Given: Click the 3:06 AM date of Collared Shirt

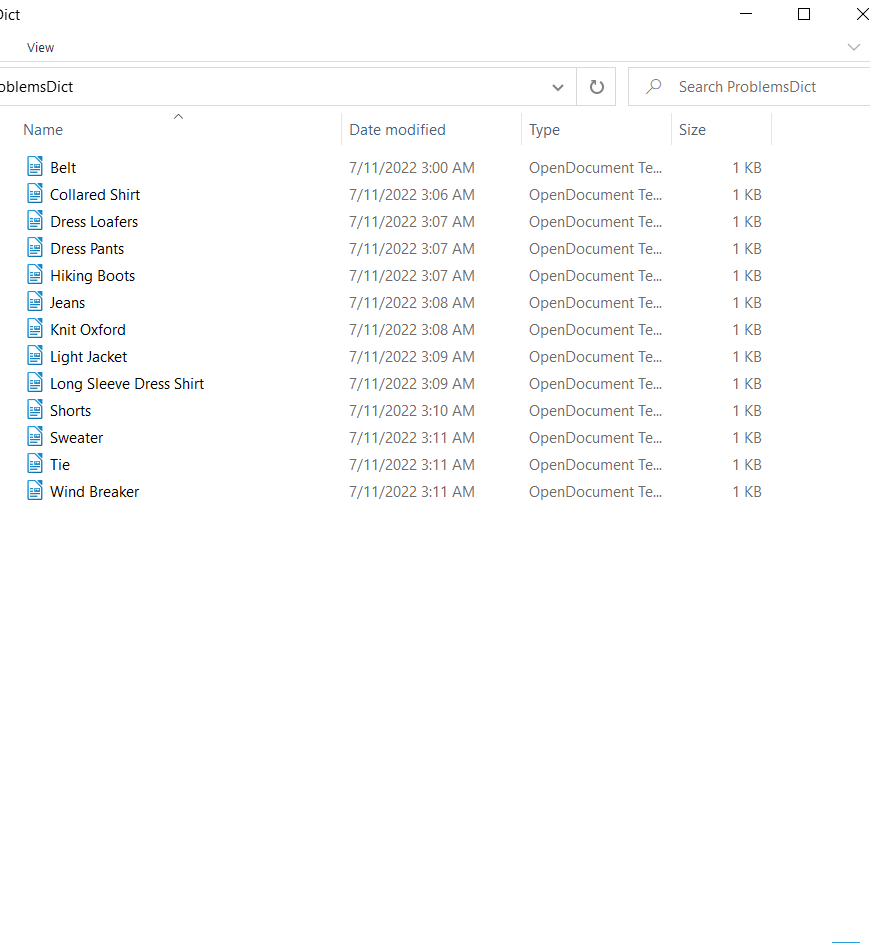Looking at the screenshot, I should (x=412, y=195).
